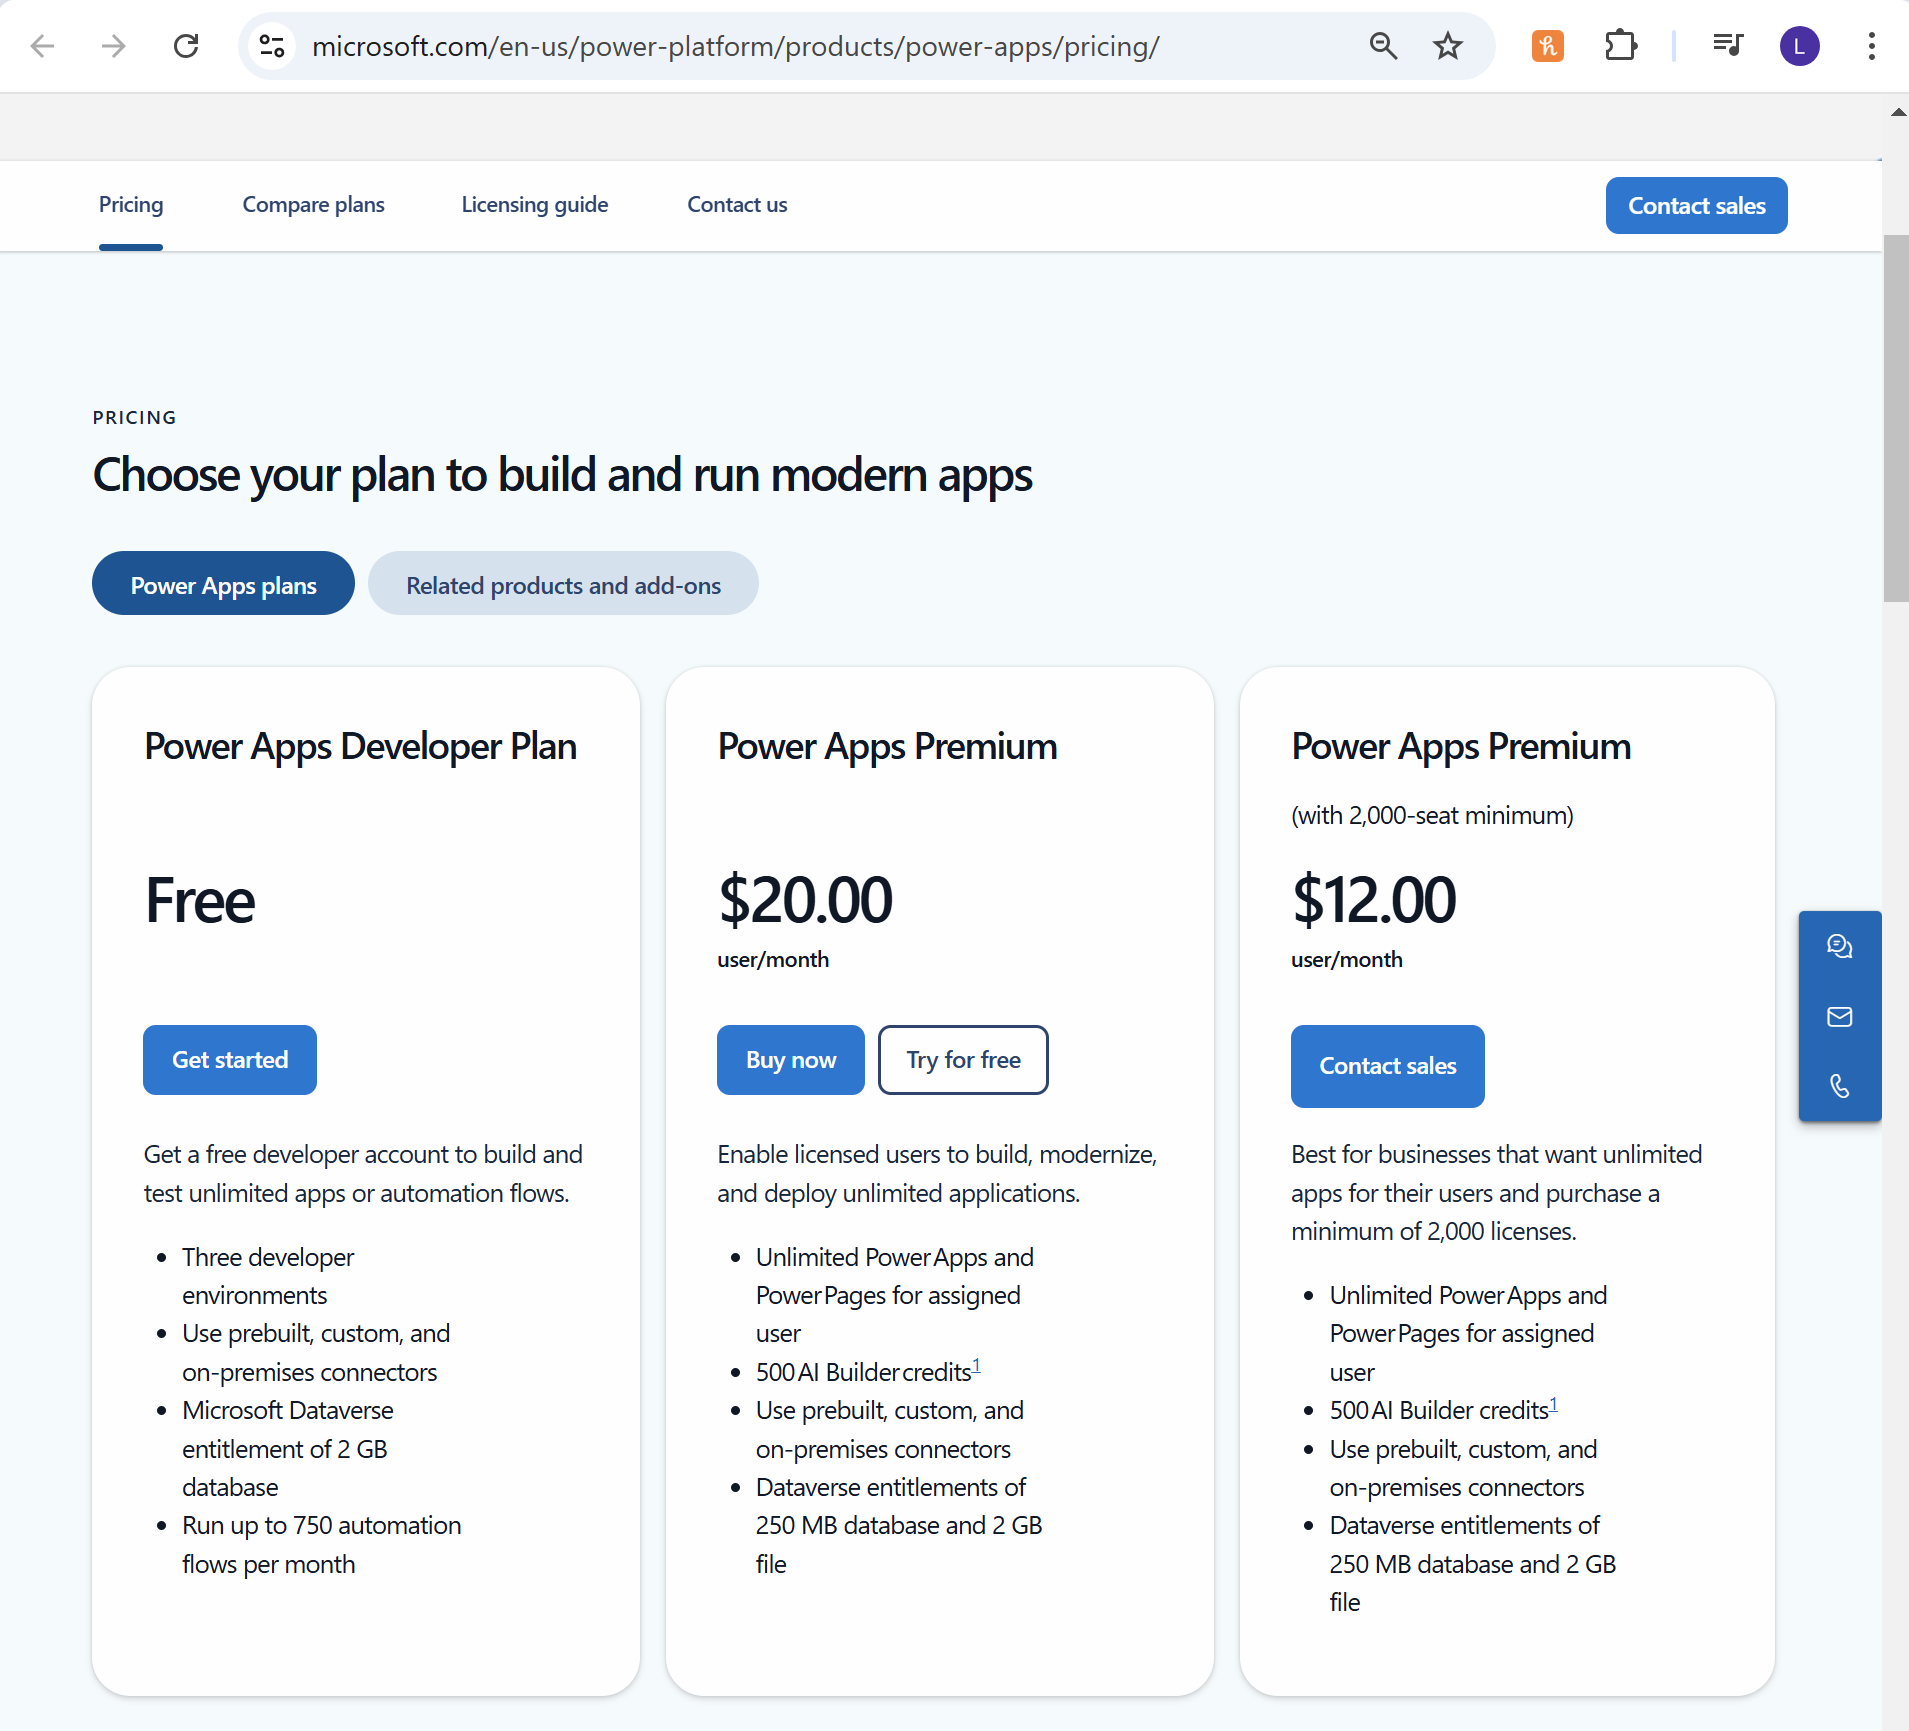The width and height of the screenshot is (1909, 1731).
Task: Click the address bar URL field
Action: [735, 46]
